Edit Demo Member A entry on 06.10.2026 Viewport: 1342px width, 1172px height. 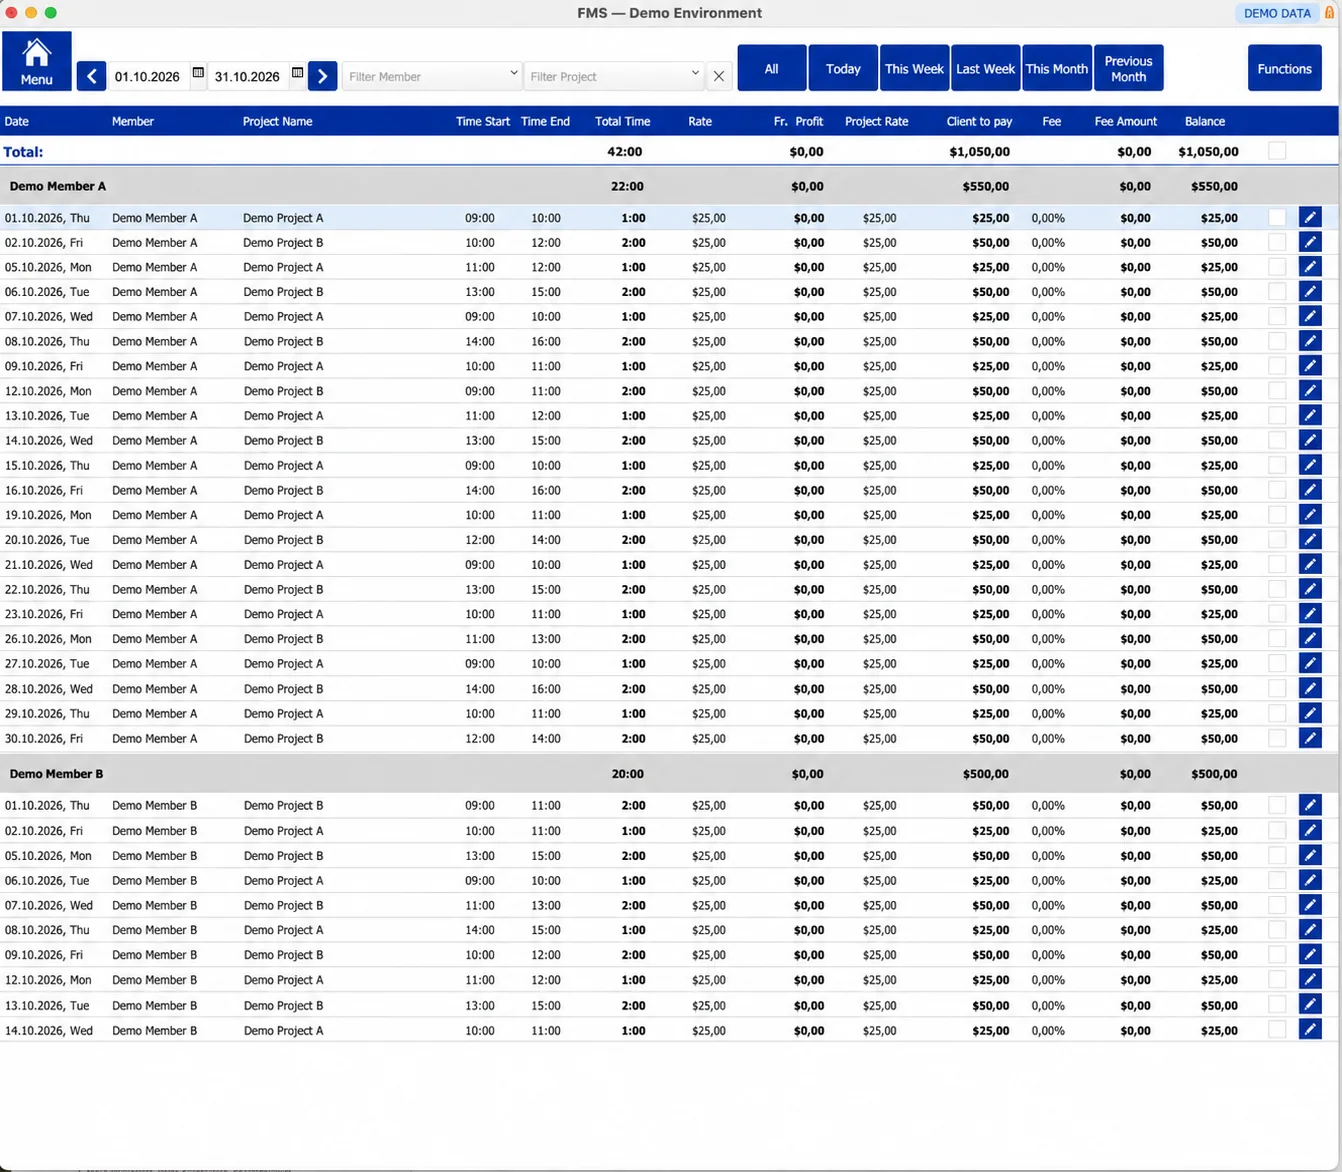tap(1310, 291)
